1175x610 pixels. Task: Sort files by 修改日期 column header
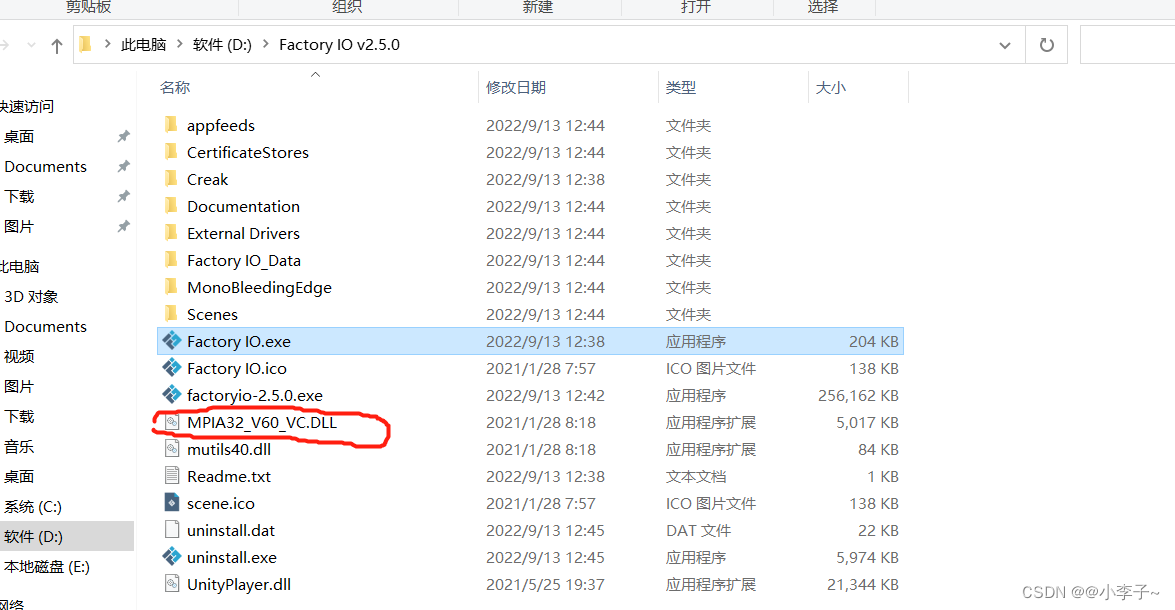(x=516, y=88)
